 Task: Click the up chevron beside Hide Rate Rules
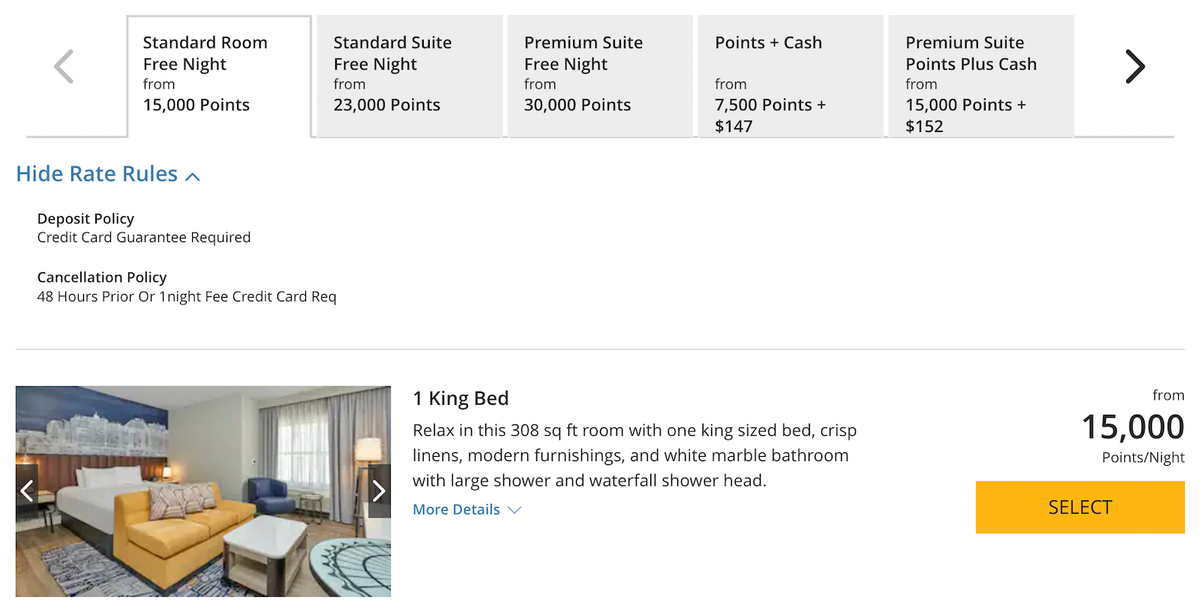tap(193, 176)
